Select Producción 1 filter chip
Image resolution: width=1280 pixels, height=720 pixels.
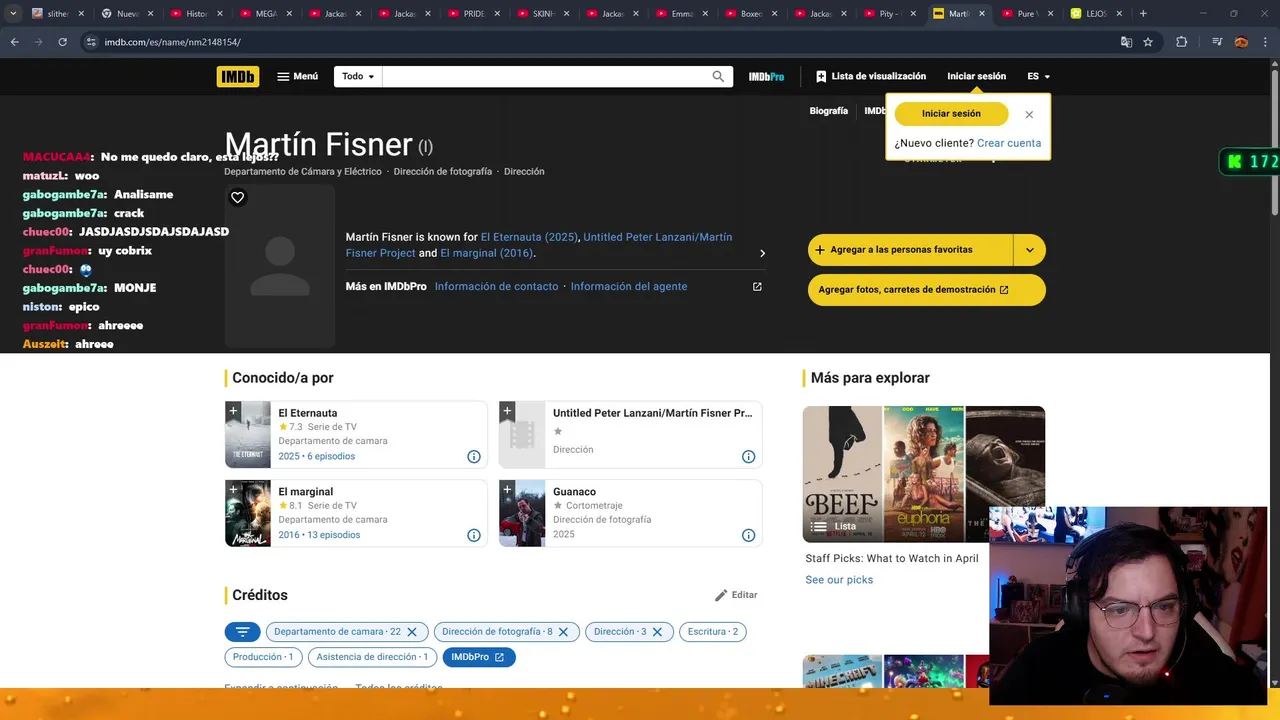tap(263, 657)
